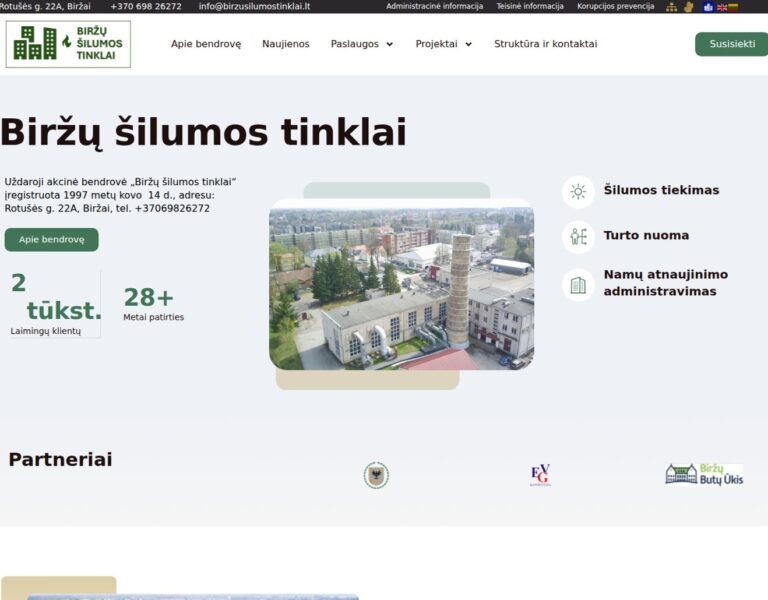Open the FVG partner logo
This screenshot has width=768, height=600.
(x=540, y=475)
